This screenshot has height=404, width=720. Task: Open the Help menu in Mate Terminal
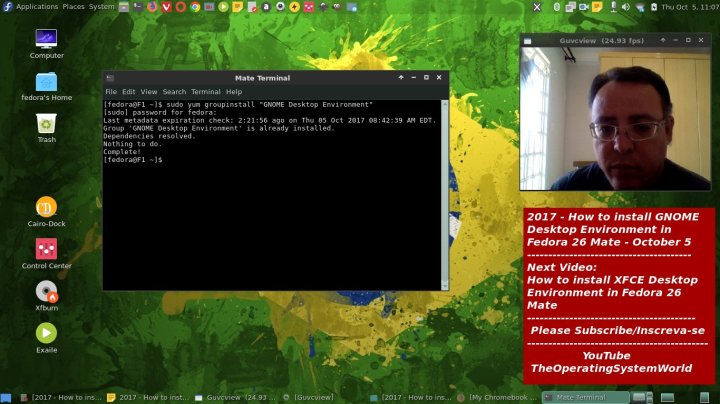[234, 92]
